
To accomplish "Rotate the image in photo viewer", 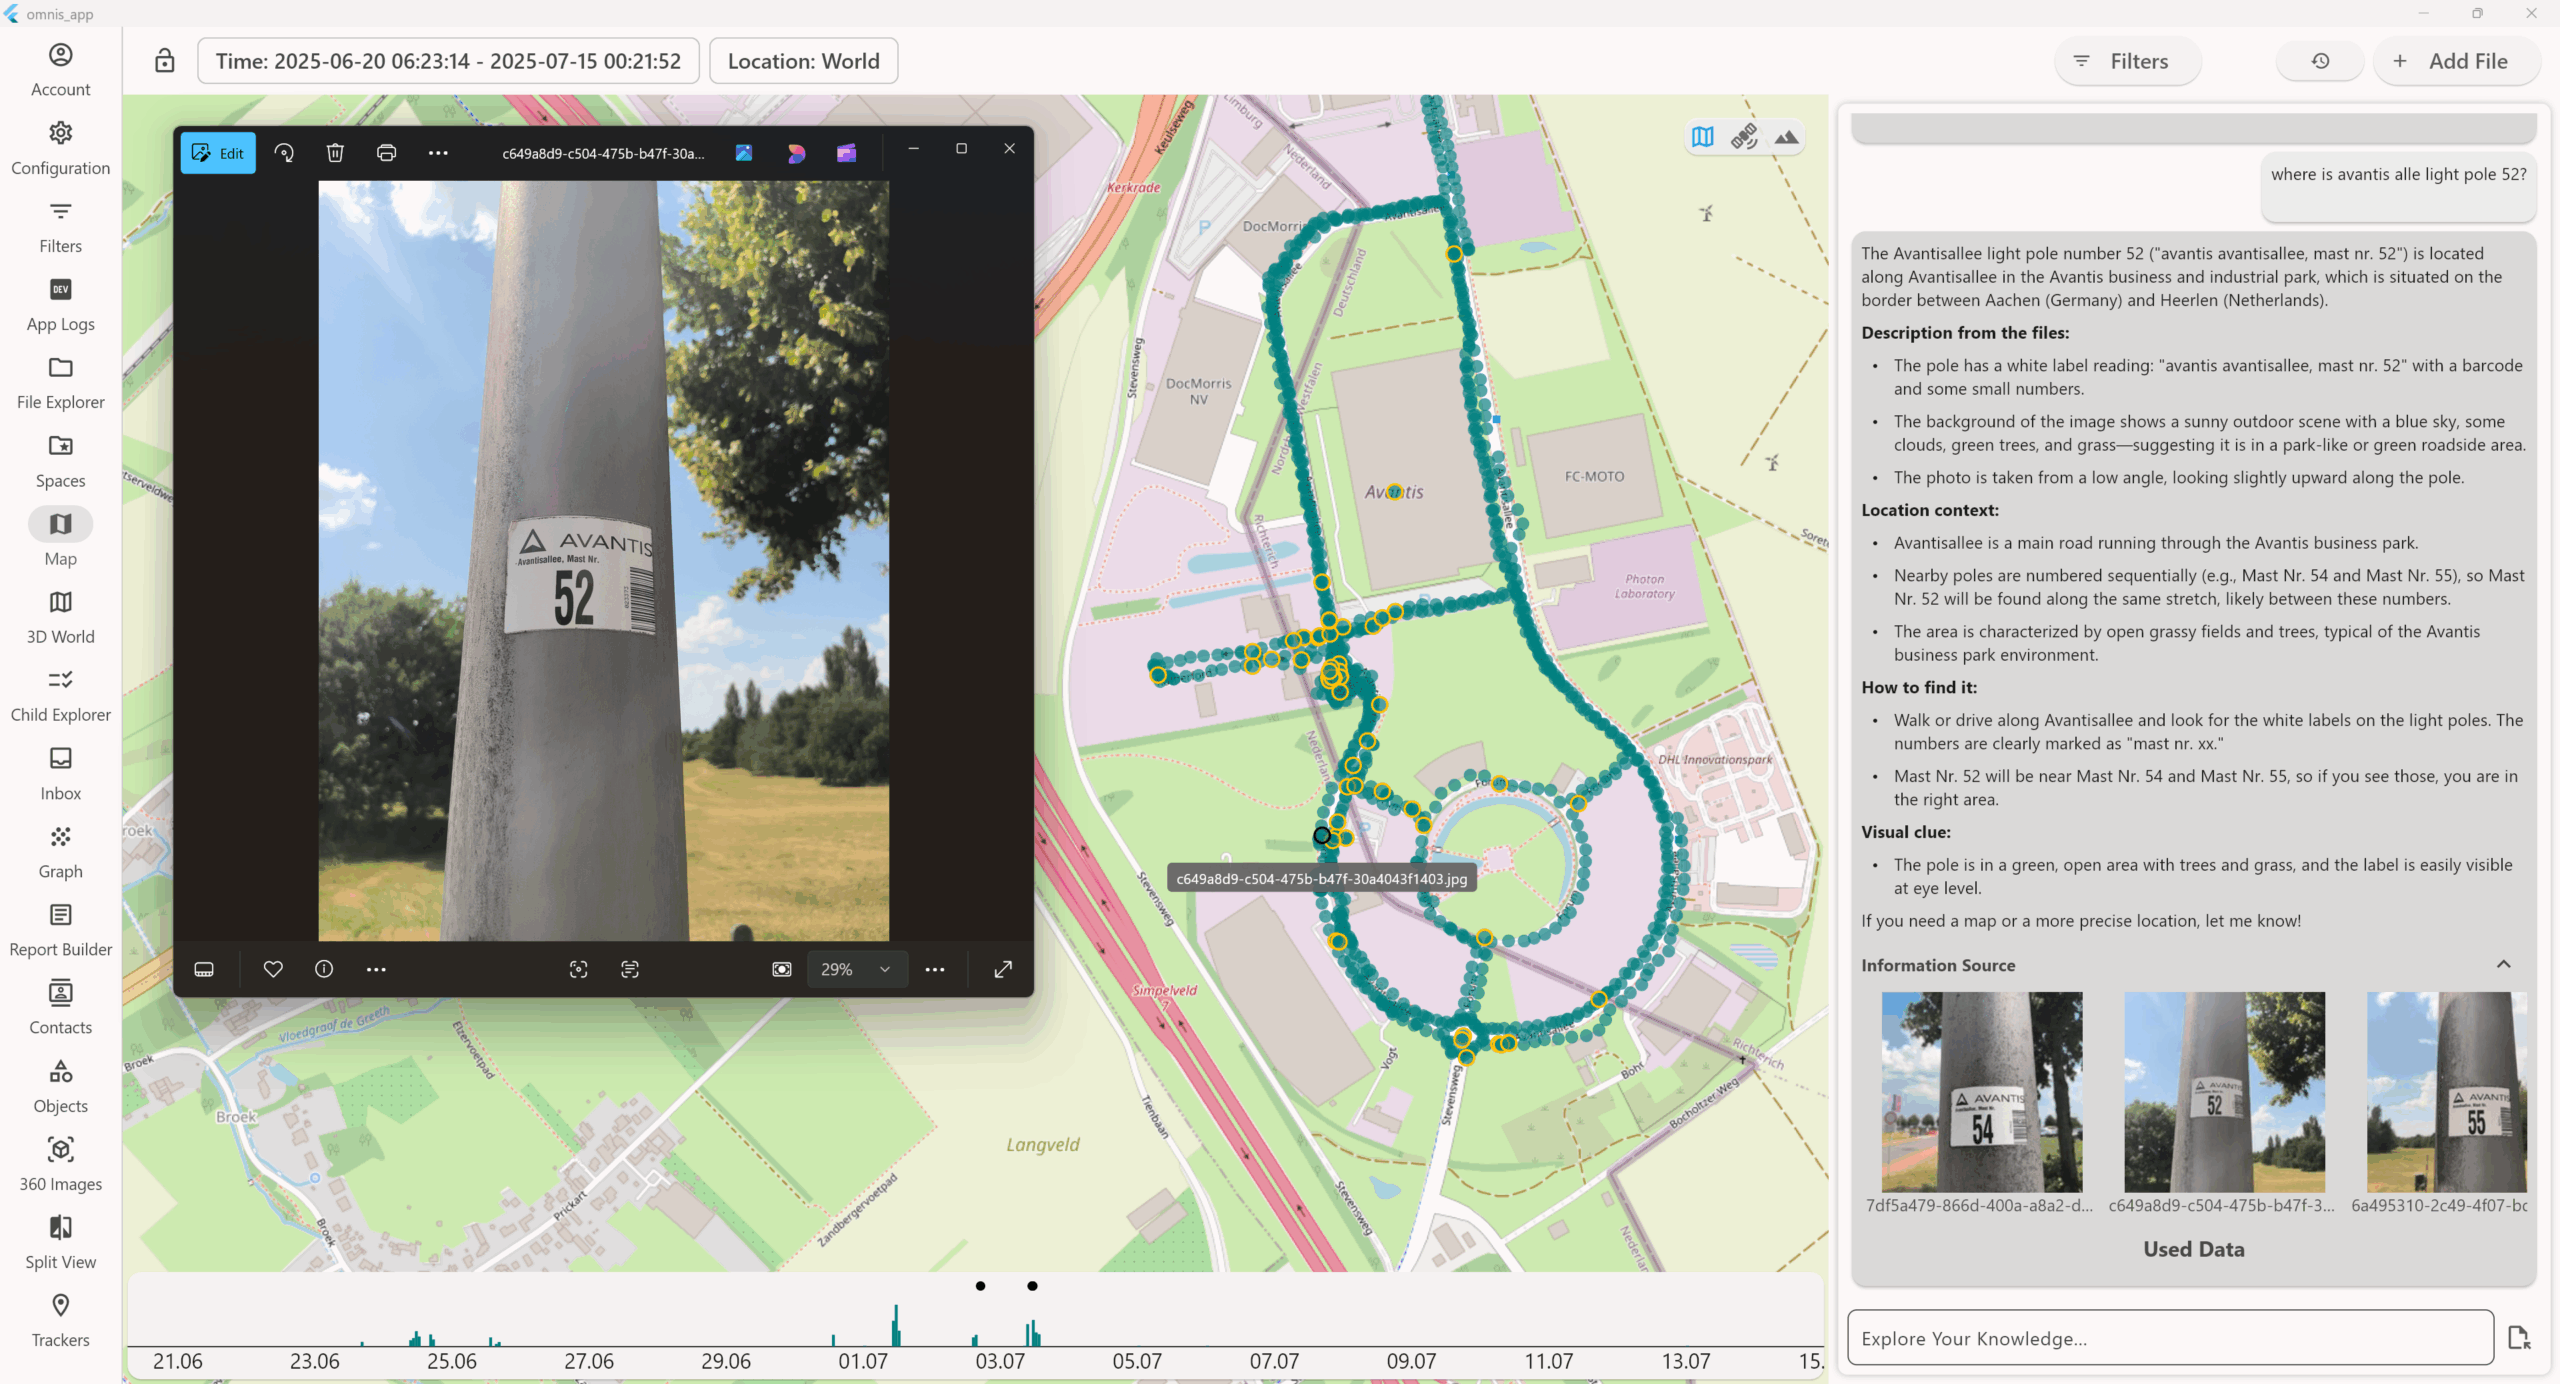I will [284, 153].
